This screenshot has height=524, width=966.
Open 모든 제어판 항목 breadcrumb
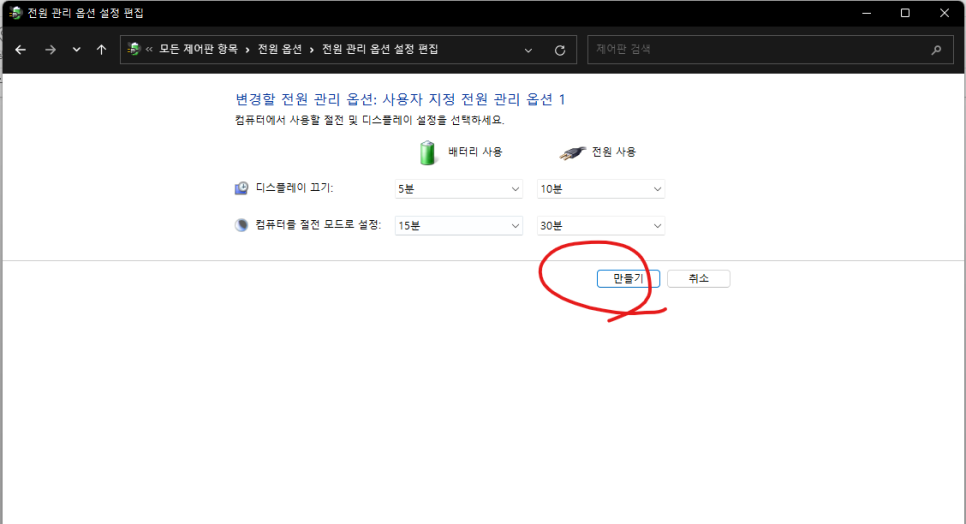click(198, 49)
